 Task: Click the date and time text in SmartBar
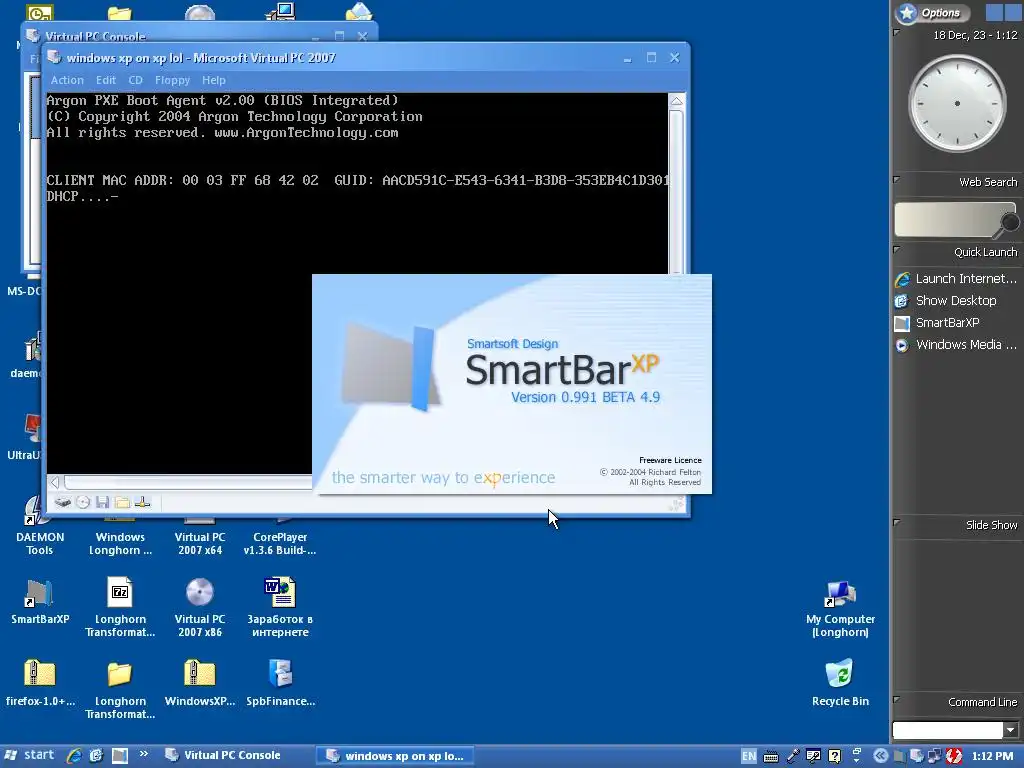pyautogui.click(x=975, y=35)
